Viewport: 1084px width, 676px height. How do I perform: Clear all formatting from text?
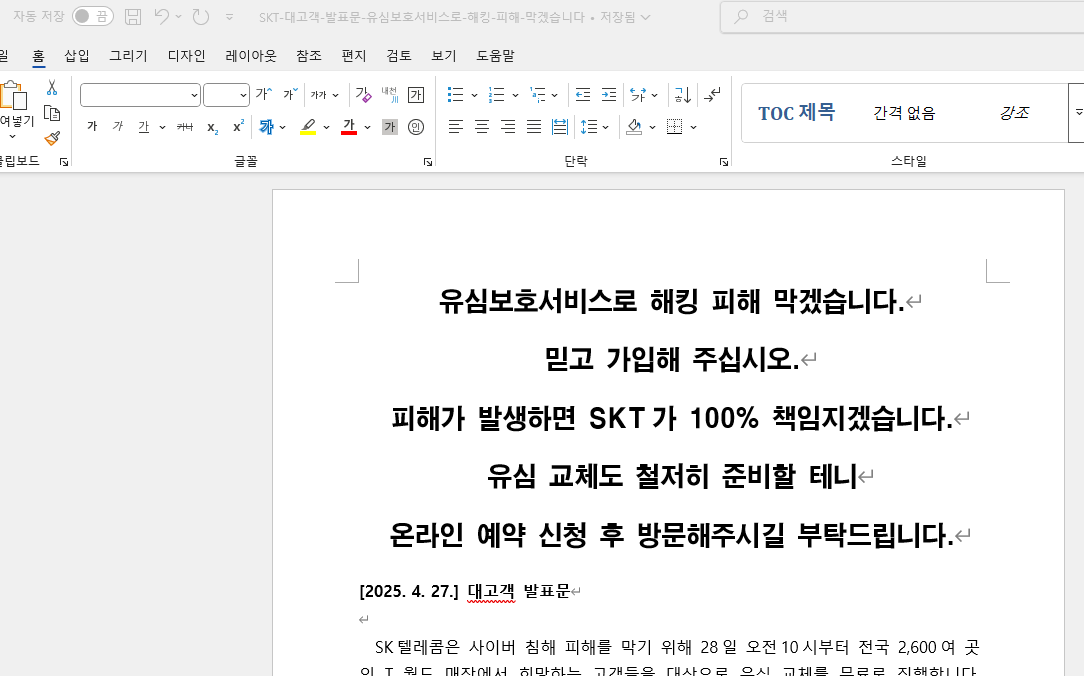(x=364, y=94)
